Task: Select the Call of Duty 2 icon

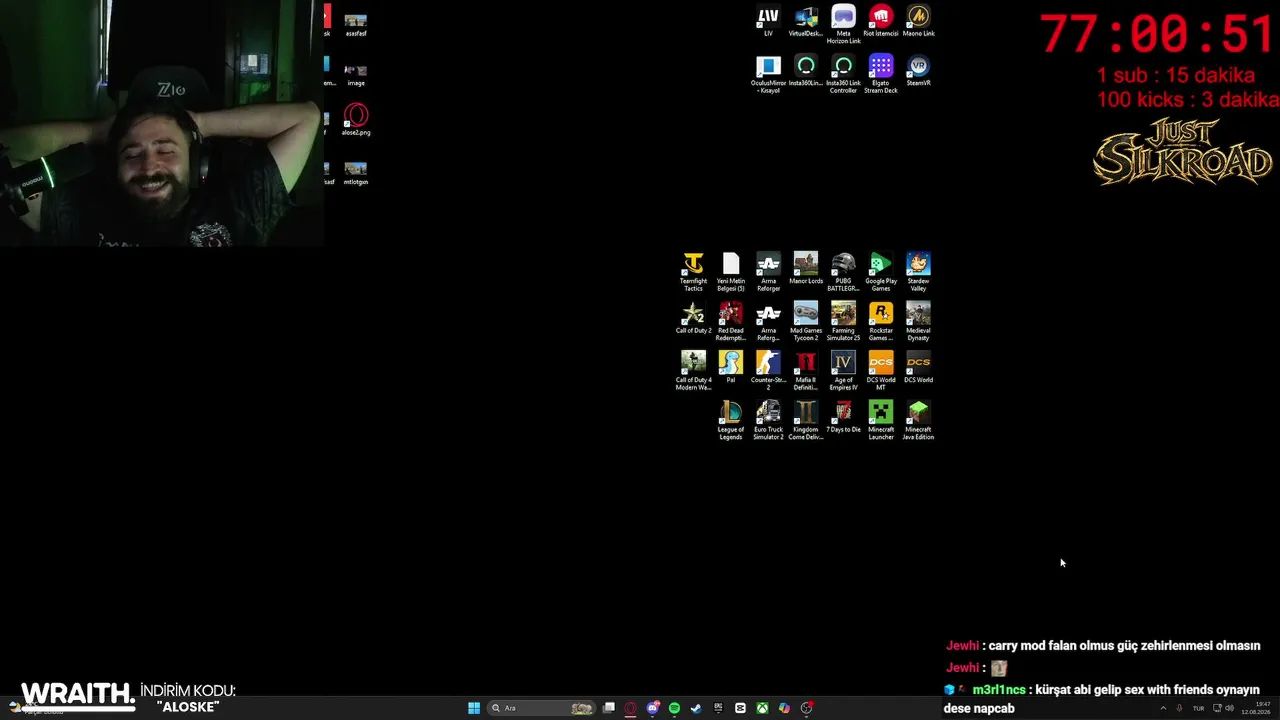Action: tap(693, 318)
